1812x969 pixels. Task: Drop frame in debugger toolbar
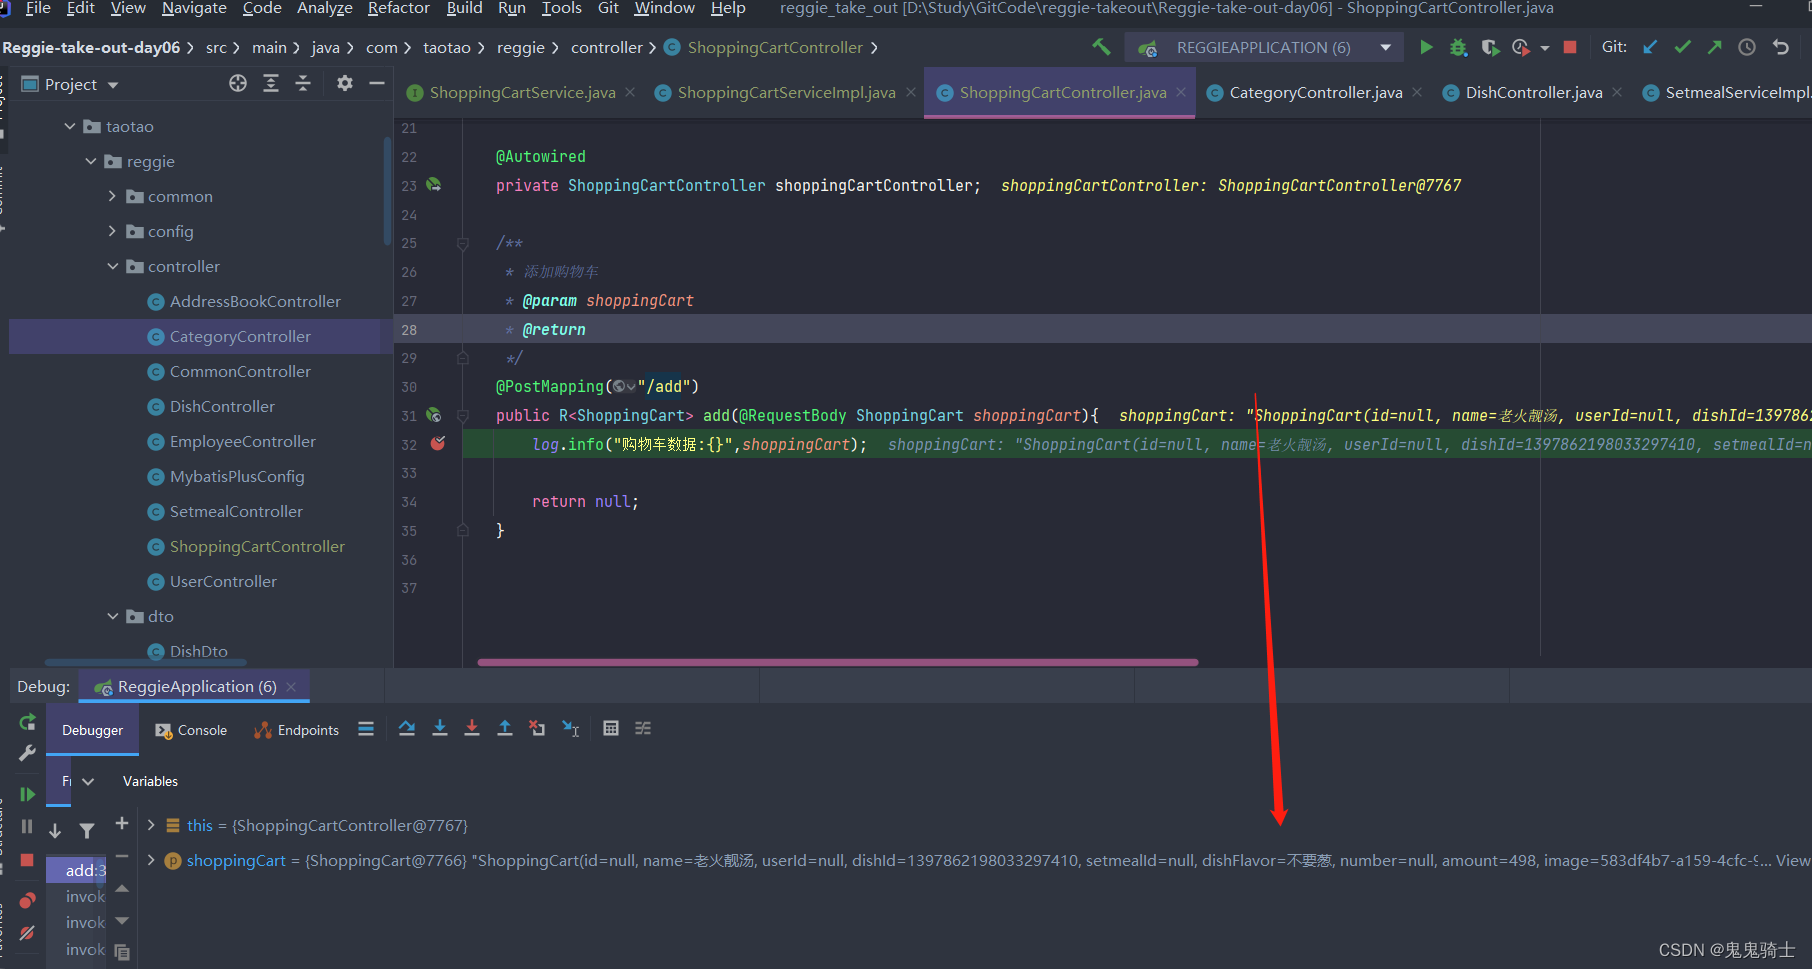537,729
